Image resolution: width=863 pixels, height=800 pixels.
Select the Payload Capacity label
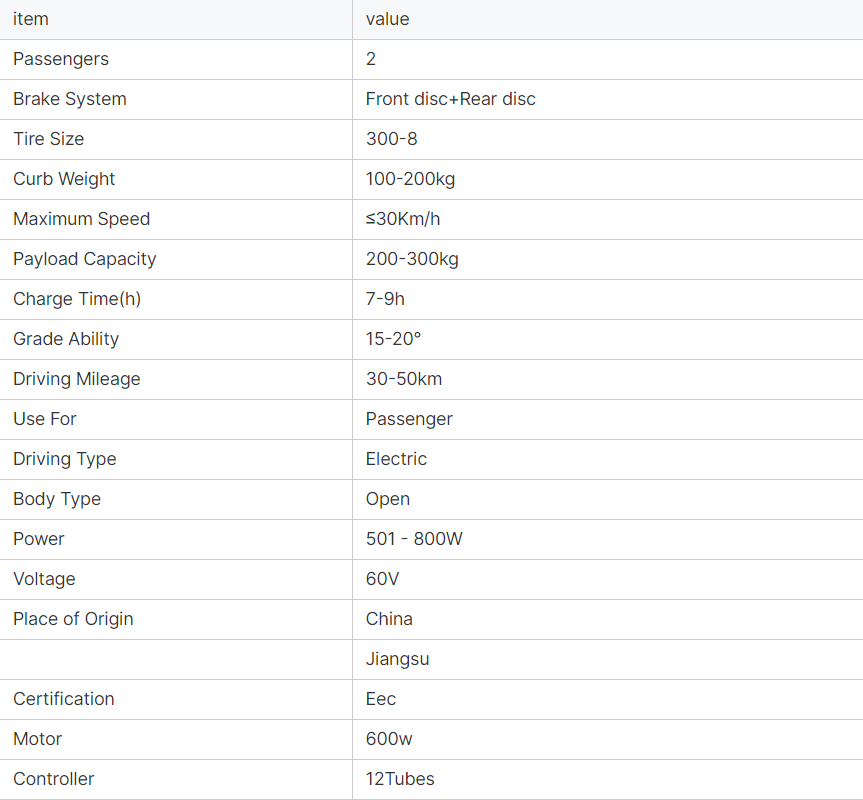(x=85, y=259)
